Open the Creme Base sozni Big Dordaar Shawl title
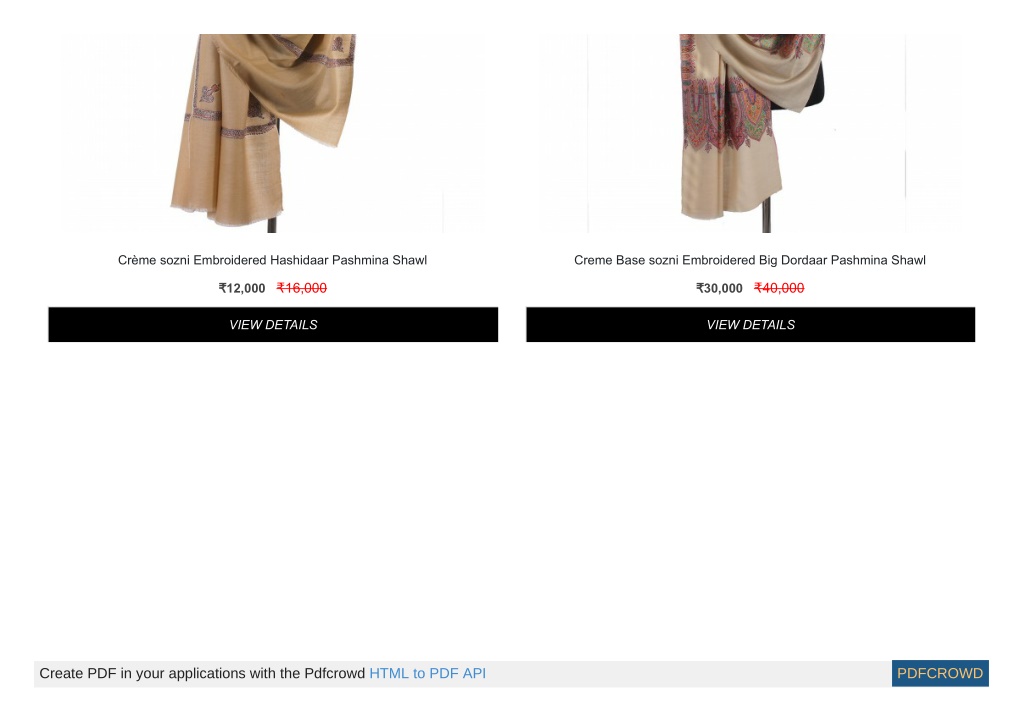1023x724 pixels. [750, 260]
